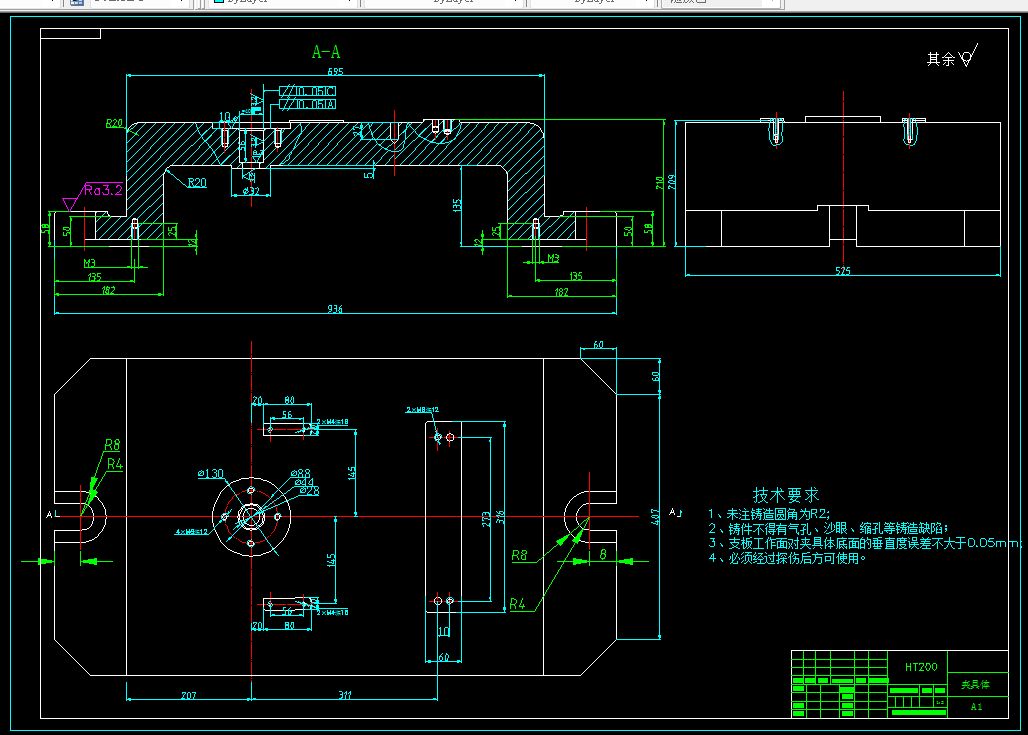Click the 技术要求 heading text
The image size is (1028, 735).
point(786,495)
